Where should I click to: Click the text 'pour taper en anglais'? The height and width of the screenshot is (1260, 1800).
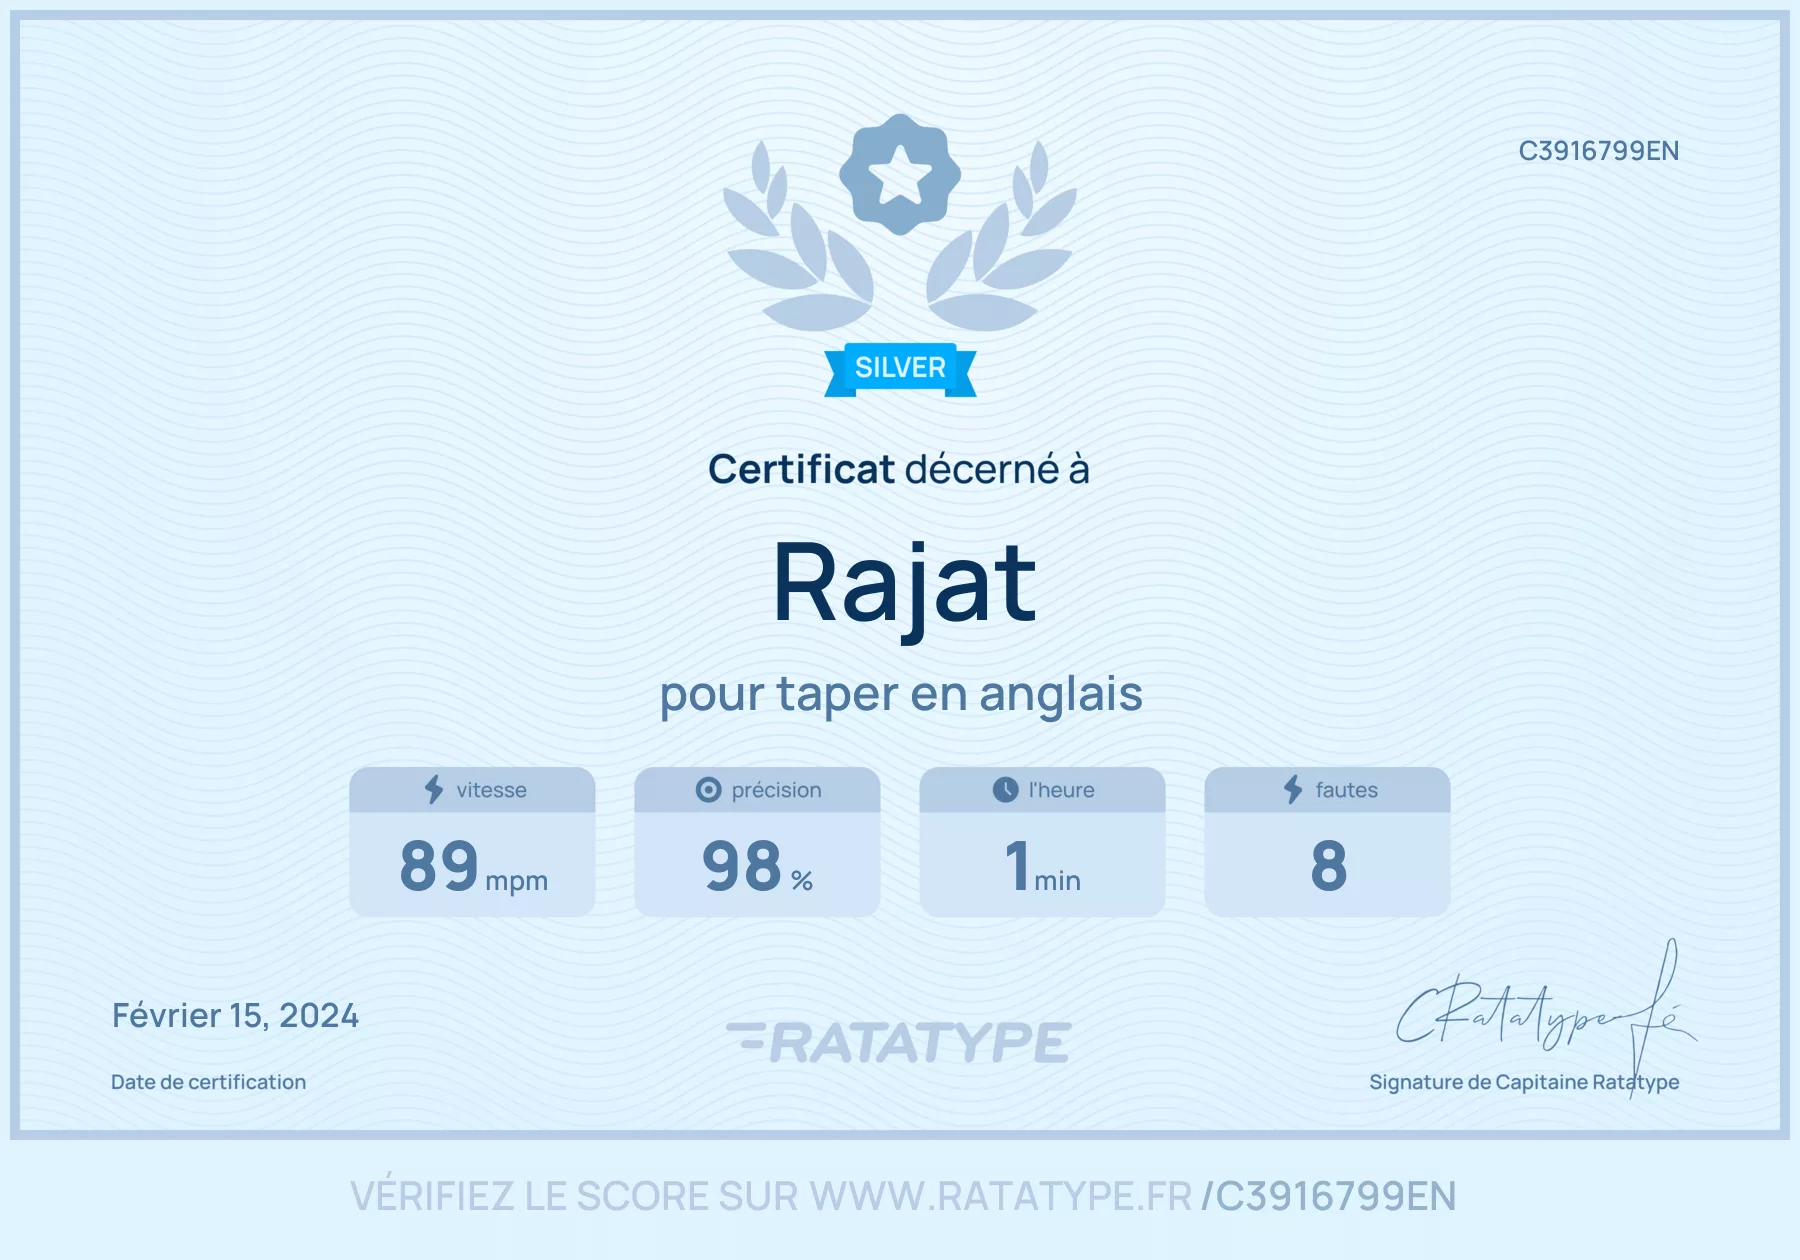coord(901,695)
